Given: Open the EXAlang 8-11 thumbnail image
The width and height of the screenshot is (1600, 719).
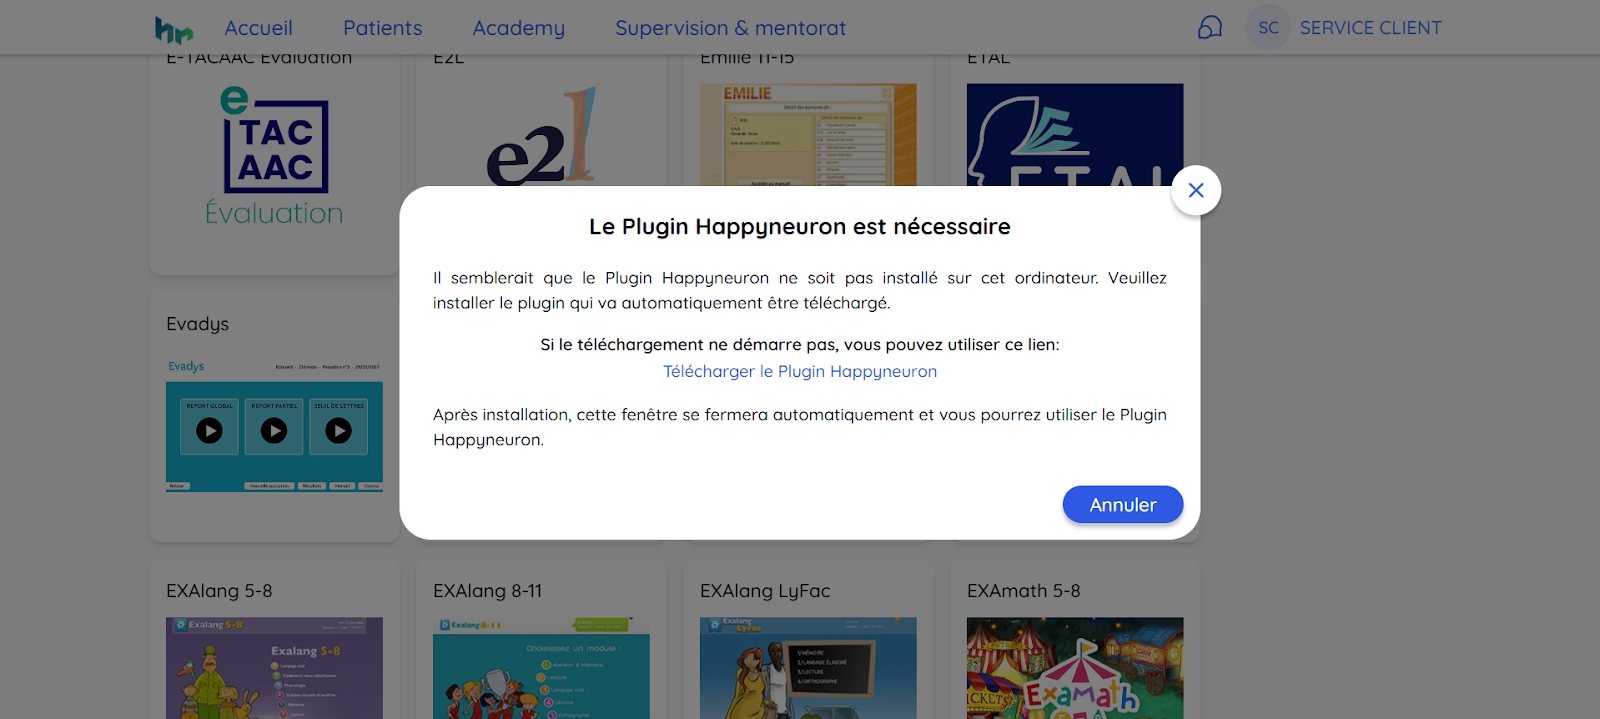Looking at the screenshot, I should tap(541, 668).
